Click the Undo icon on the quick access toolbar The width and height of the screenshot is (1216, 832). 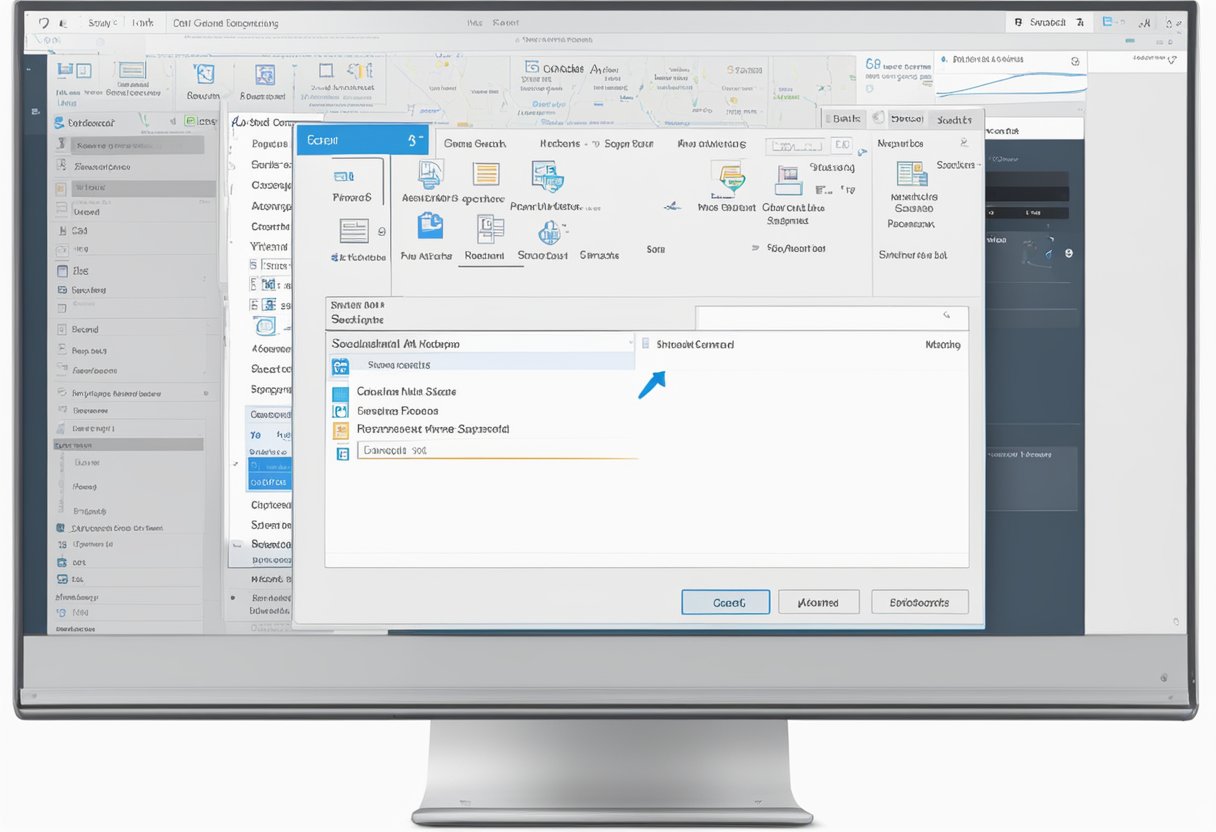click(45, 21)
